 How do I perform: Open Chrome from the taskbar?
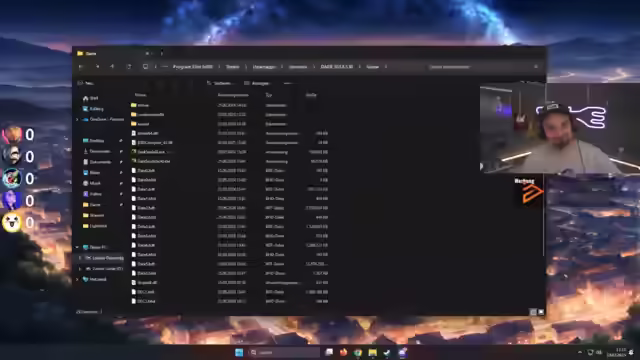pyautogui.click(x=358, y=352)
